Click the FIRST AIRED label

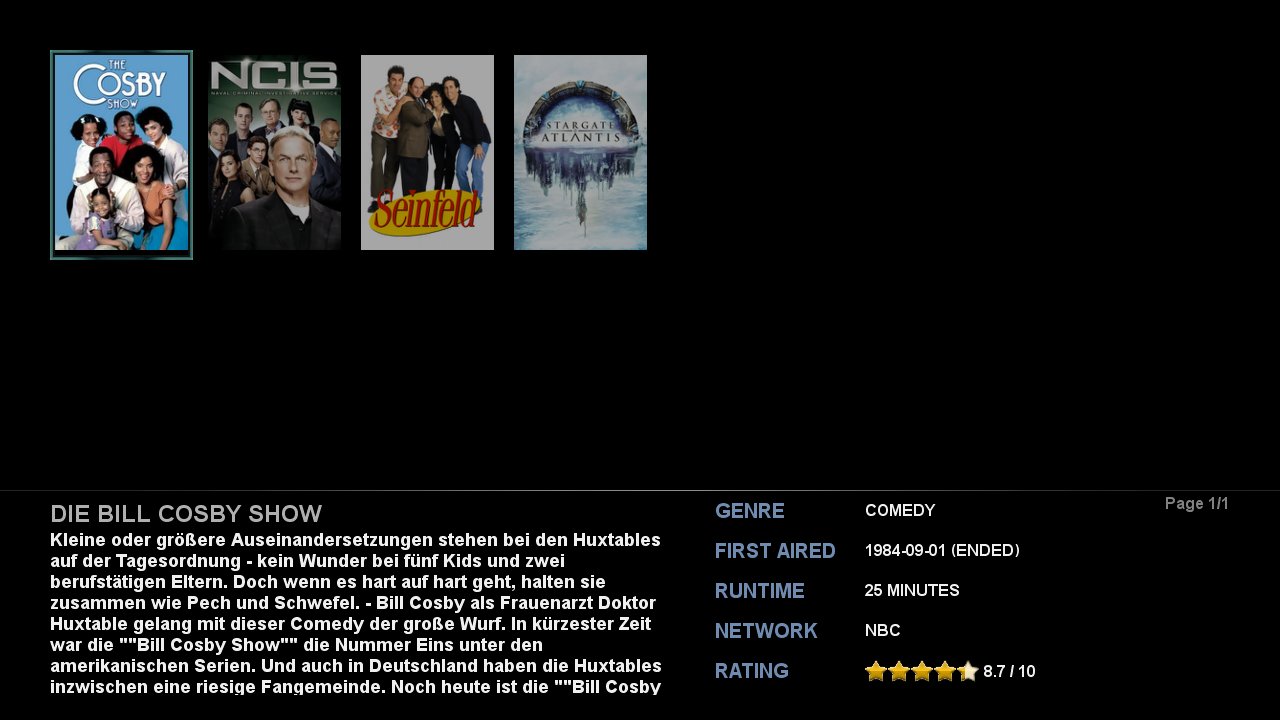[775, 551]
